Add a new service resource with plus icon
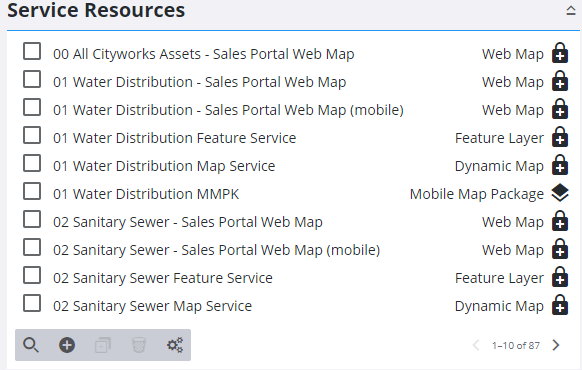Image resolution: width=582 pixels, height=370 pixels. coord(67,345)
